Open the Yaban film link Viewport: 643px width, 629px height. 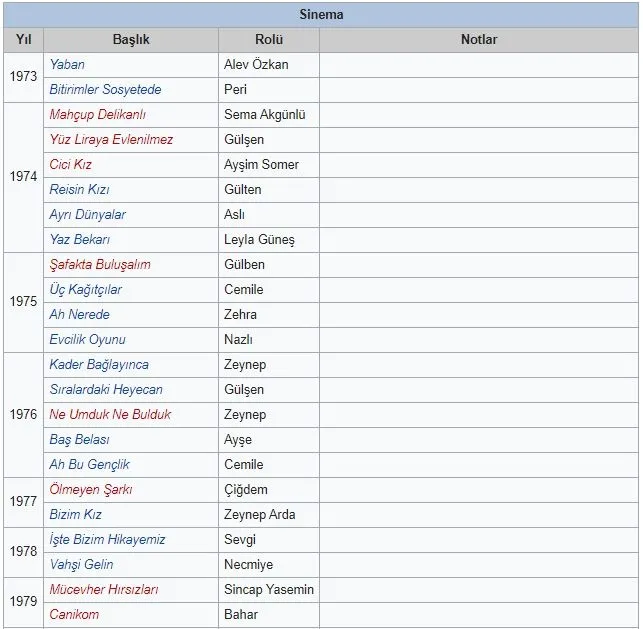(67, 65)
